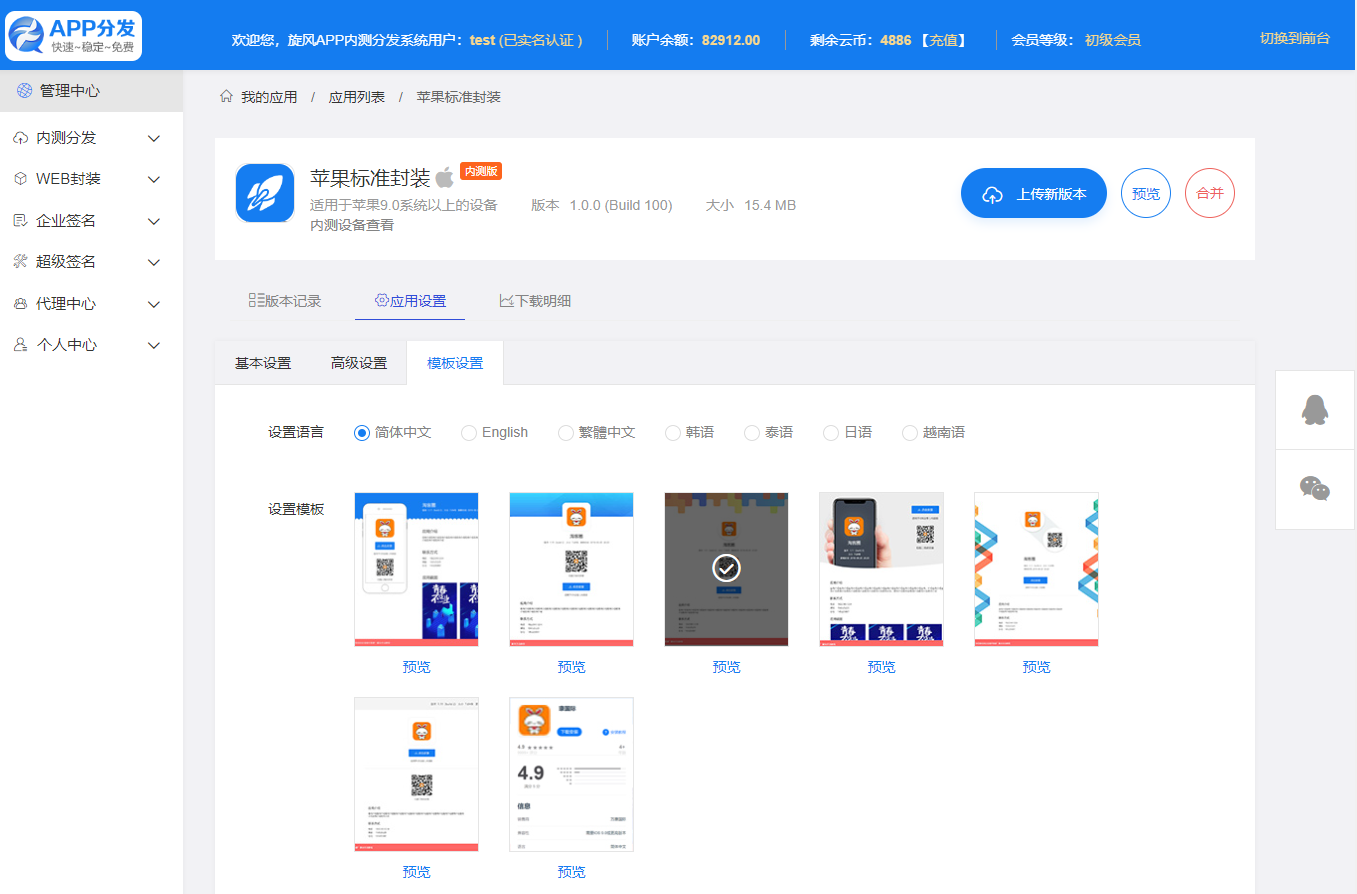
Task: Switch to the 下载明细 tab
Action: click(x=535, y=301)
